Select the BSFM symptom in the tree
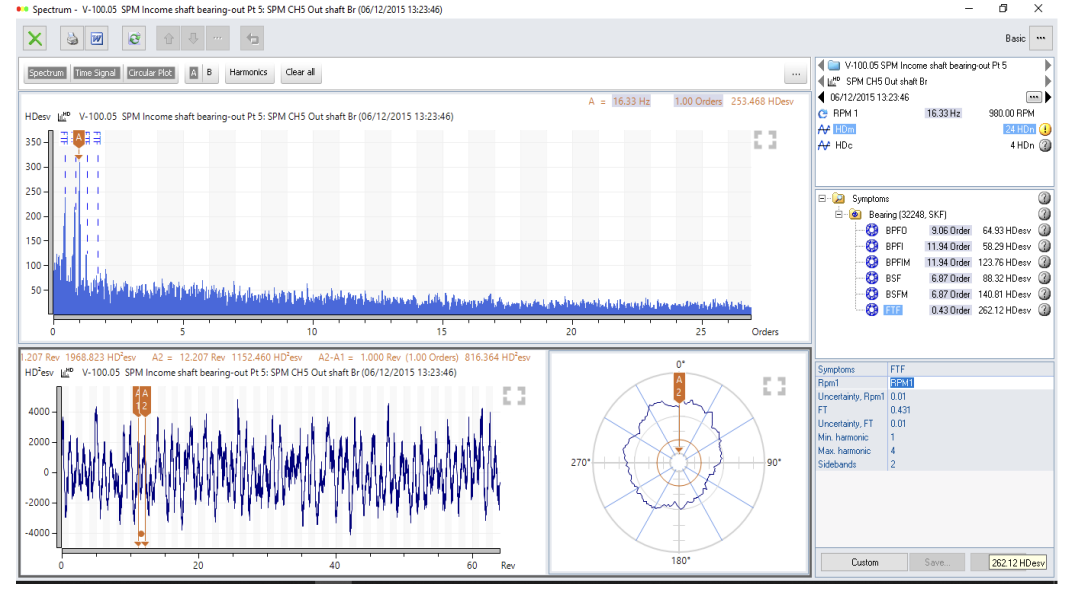Screen dimensions: 1068x600 click(x=896, y=294)
